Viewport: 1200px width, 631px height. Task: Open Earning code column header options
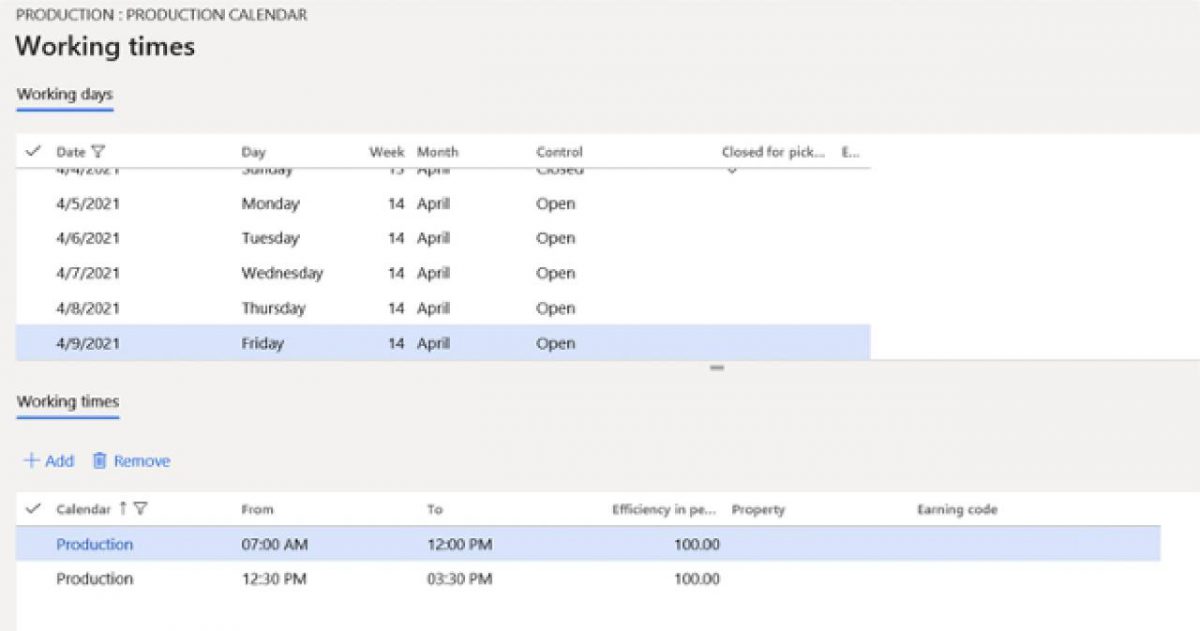[955, 509]
